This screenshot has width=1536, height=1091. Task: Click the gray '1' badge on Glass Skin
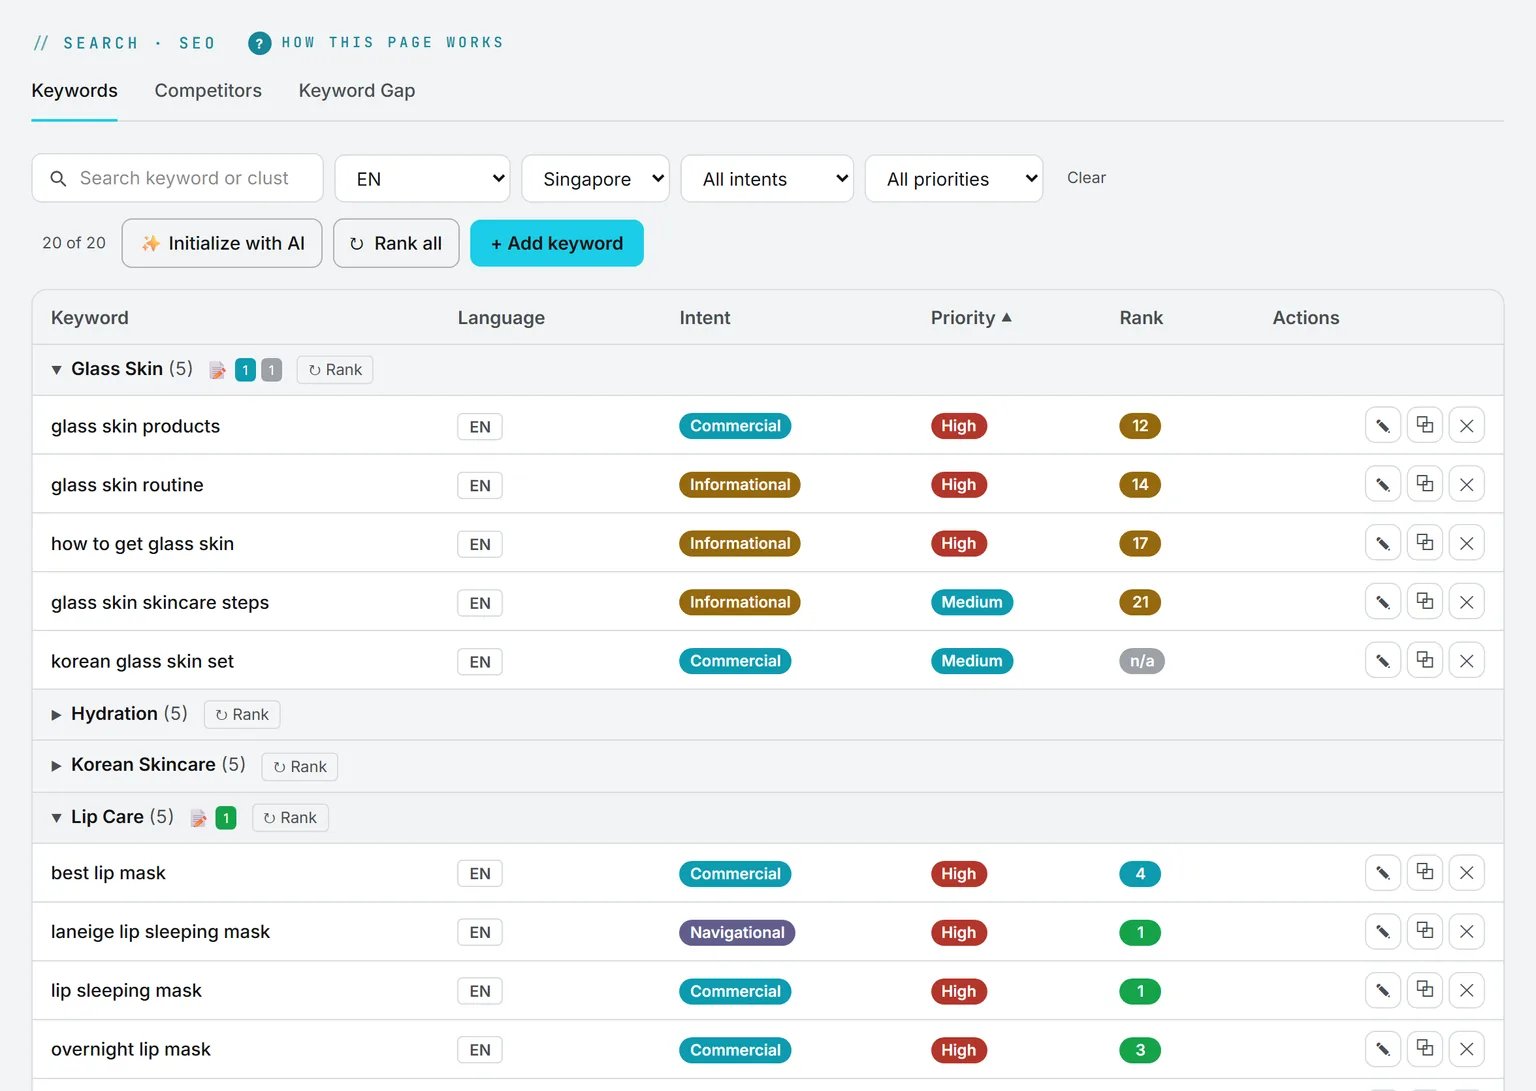coord(271,370)
